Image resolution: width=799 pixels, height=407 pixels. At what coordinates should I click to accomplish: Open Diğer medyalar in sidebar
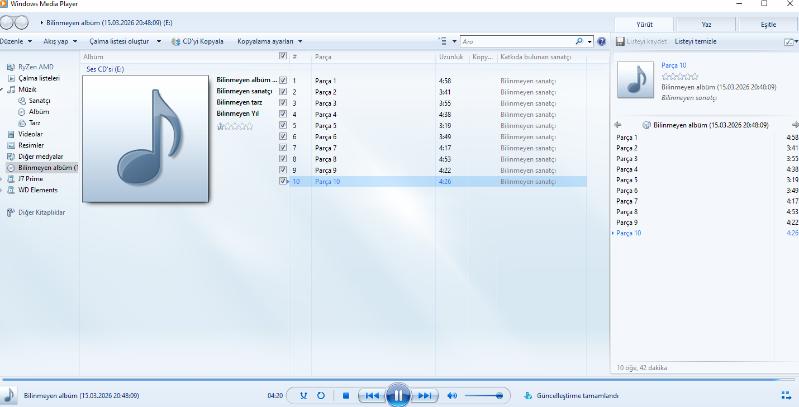(x=36, y=156)
